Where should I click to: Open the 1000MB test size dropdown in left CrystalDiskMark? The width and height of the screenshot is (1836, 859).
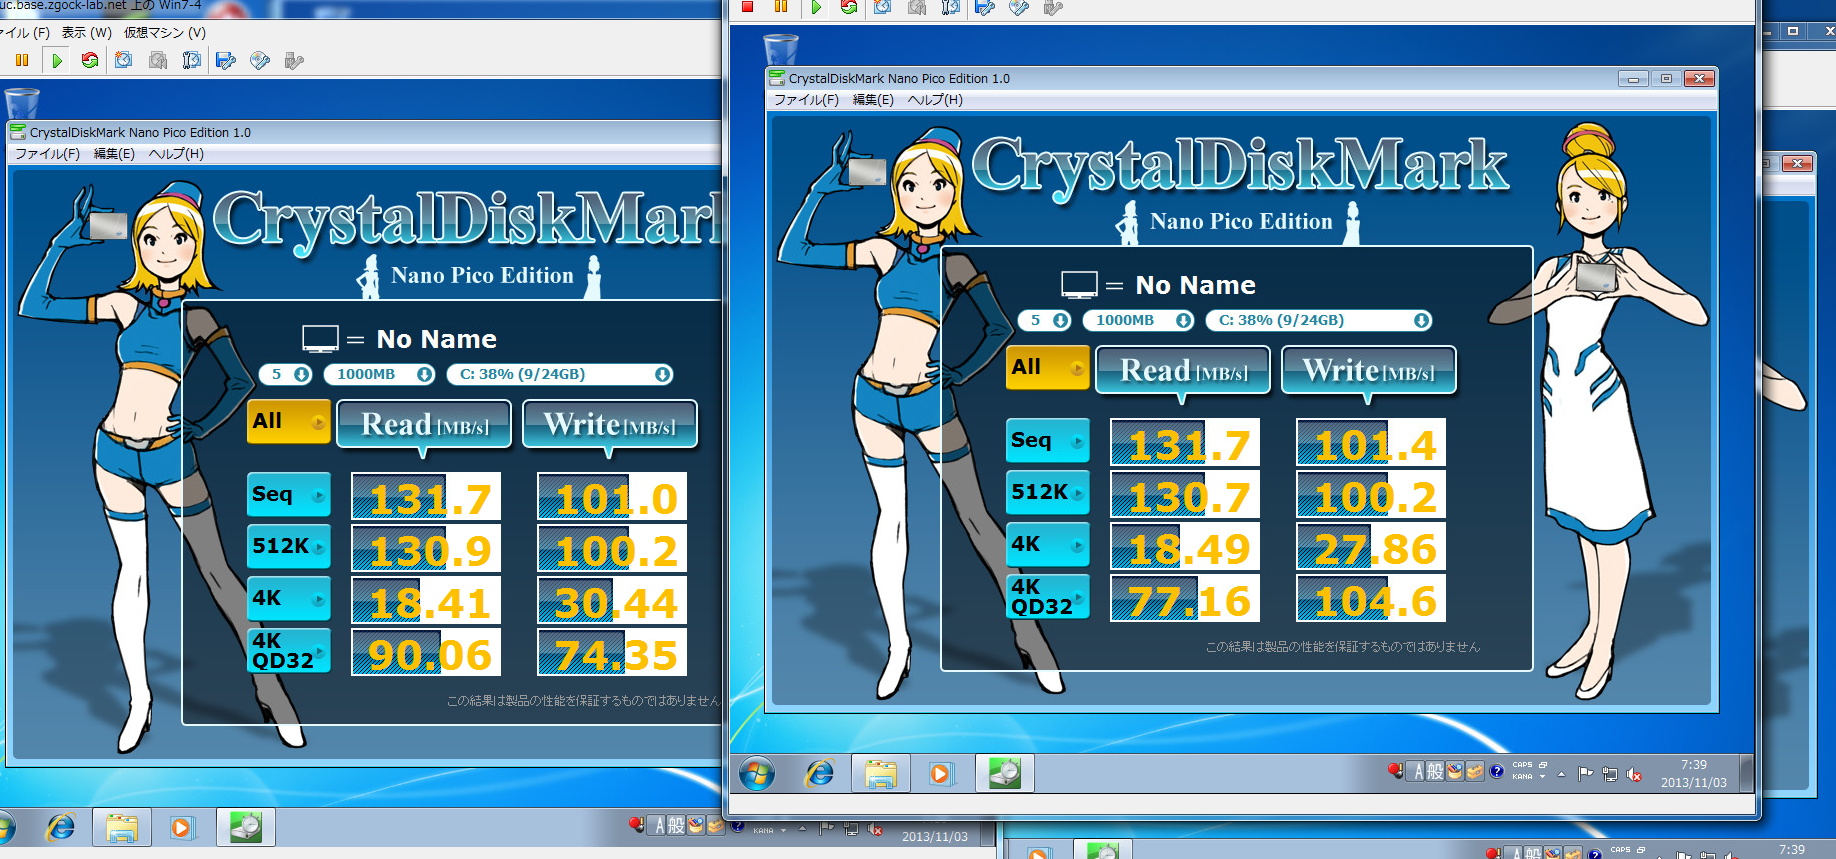tap(380, 374)
